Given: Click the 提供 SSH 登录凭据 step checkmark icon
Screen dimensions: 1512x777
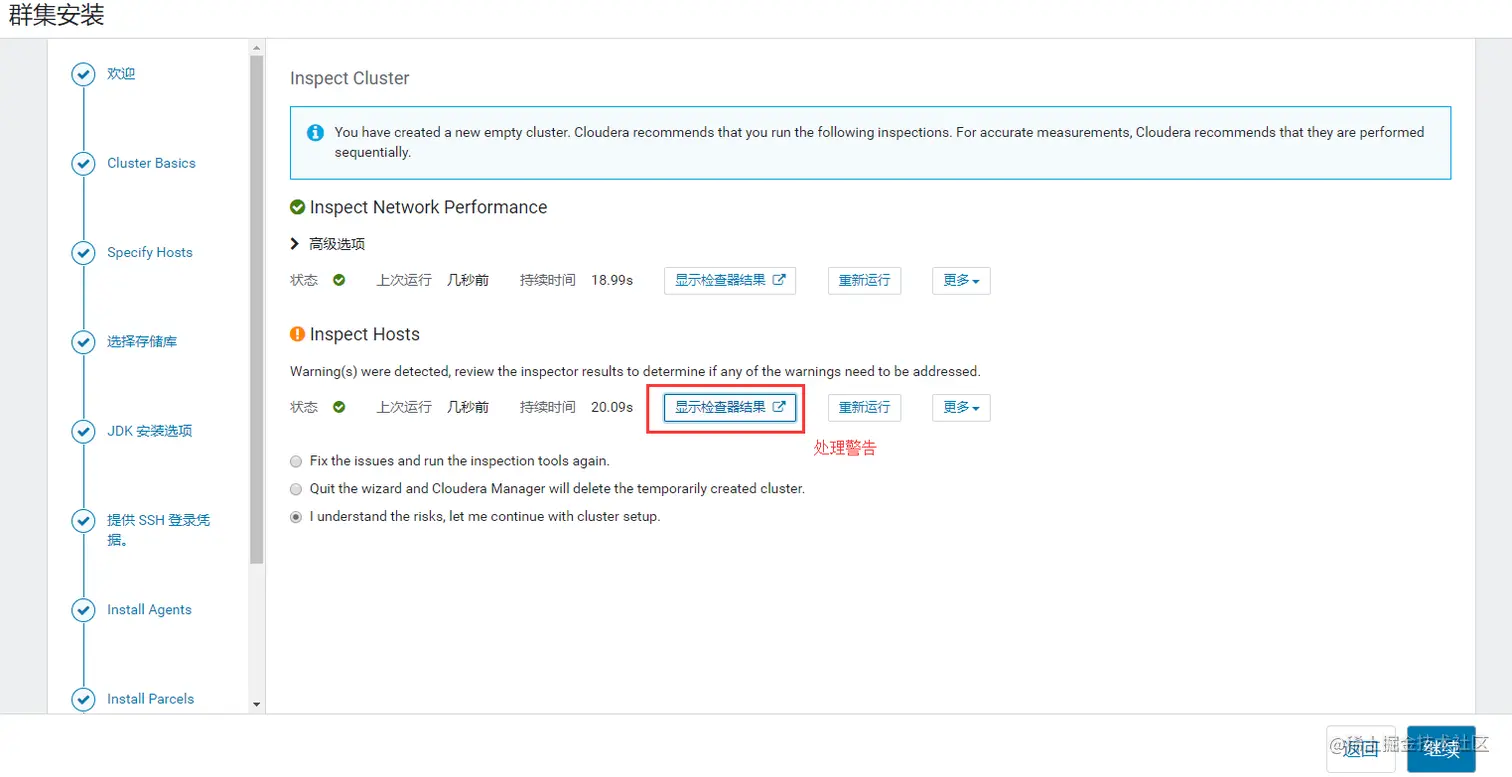Looking at the screenshot, I should coord(84,521).
